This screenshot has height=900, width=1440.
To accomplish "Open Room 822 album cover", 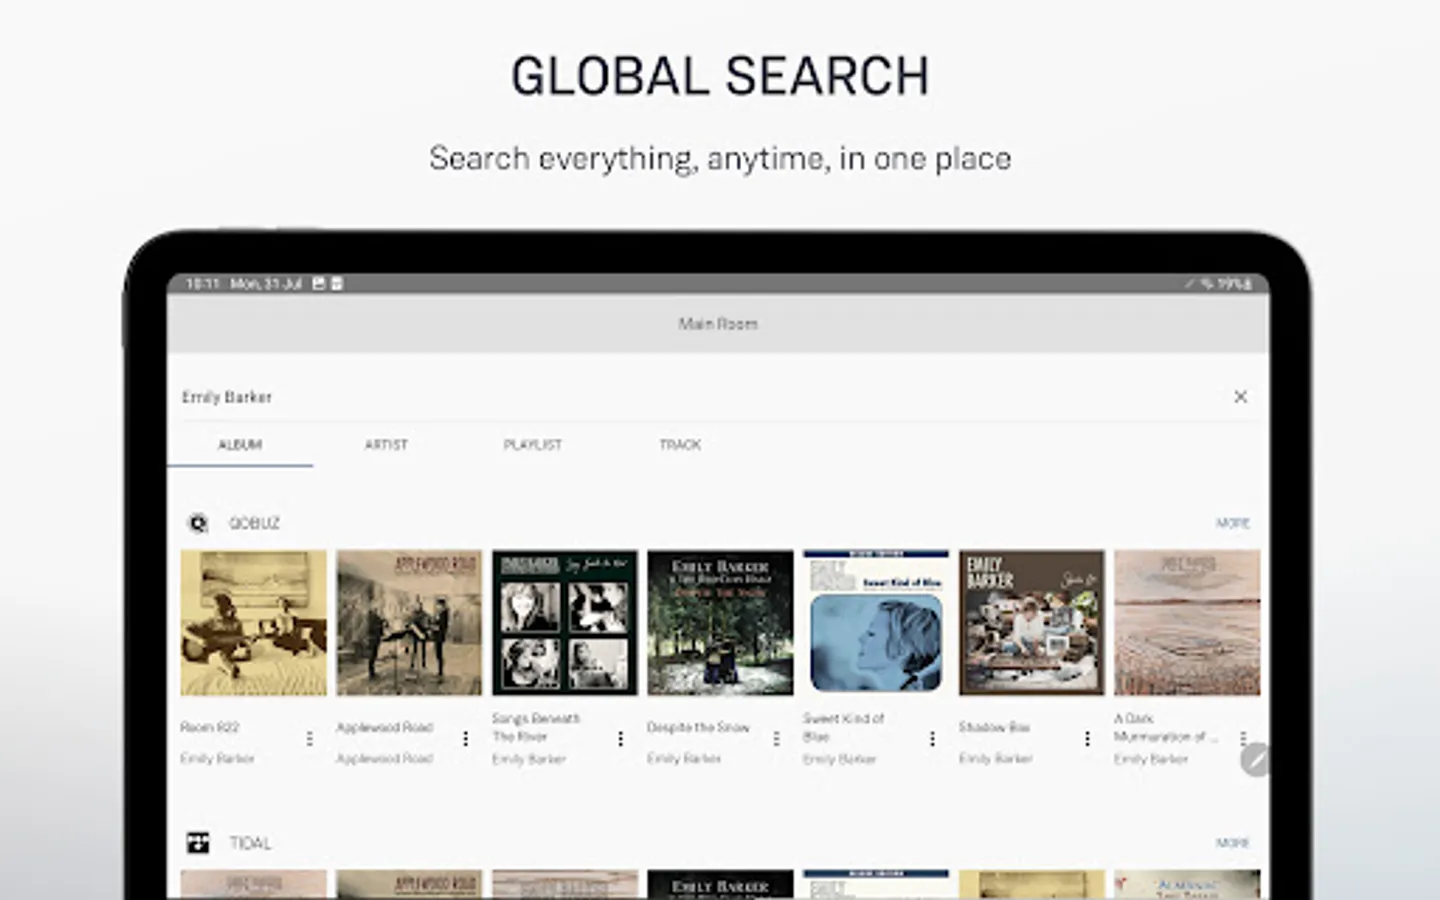I will [254, 622].
